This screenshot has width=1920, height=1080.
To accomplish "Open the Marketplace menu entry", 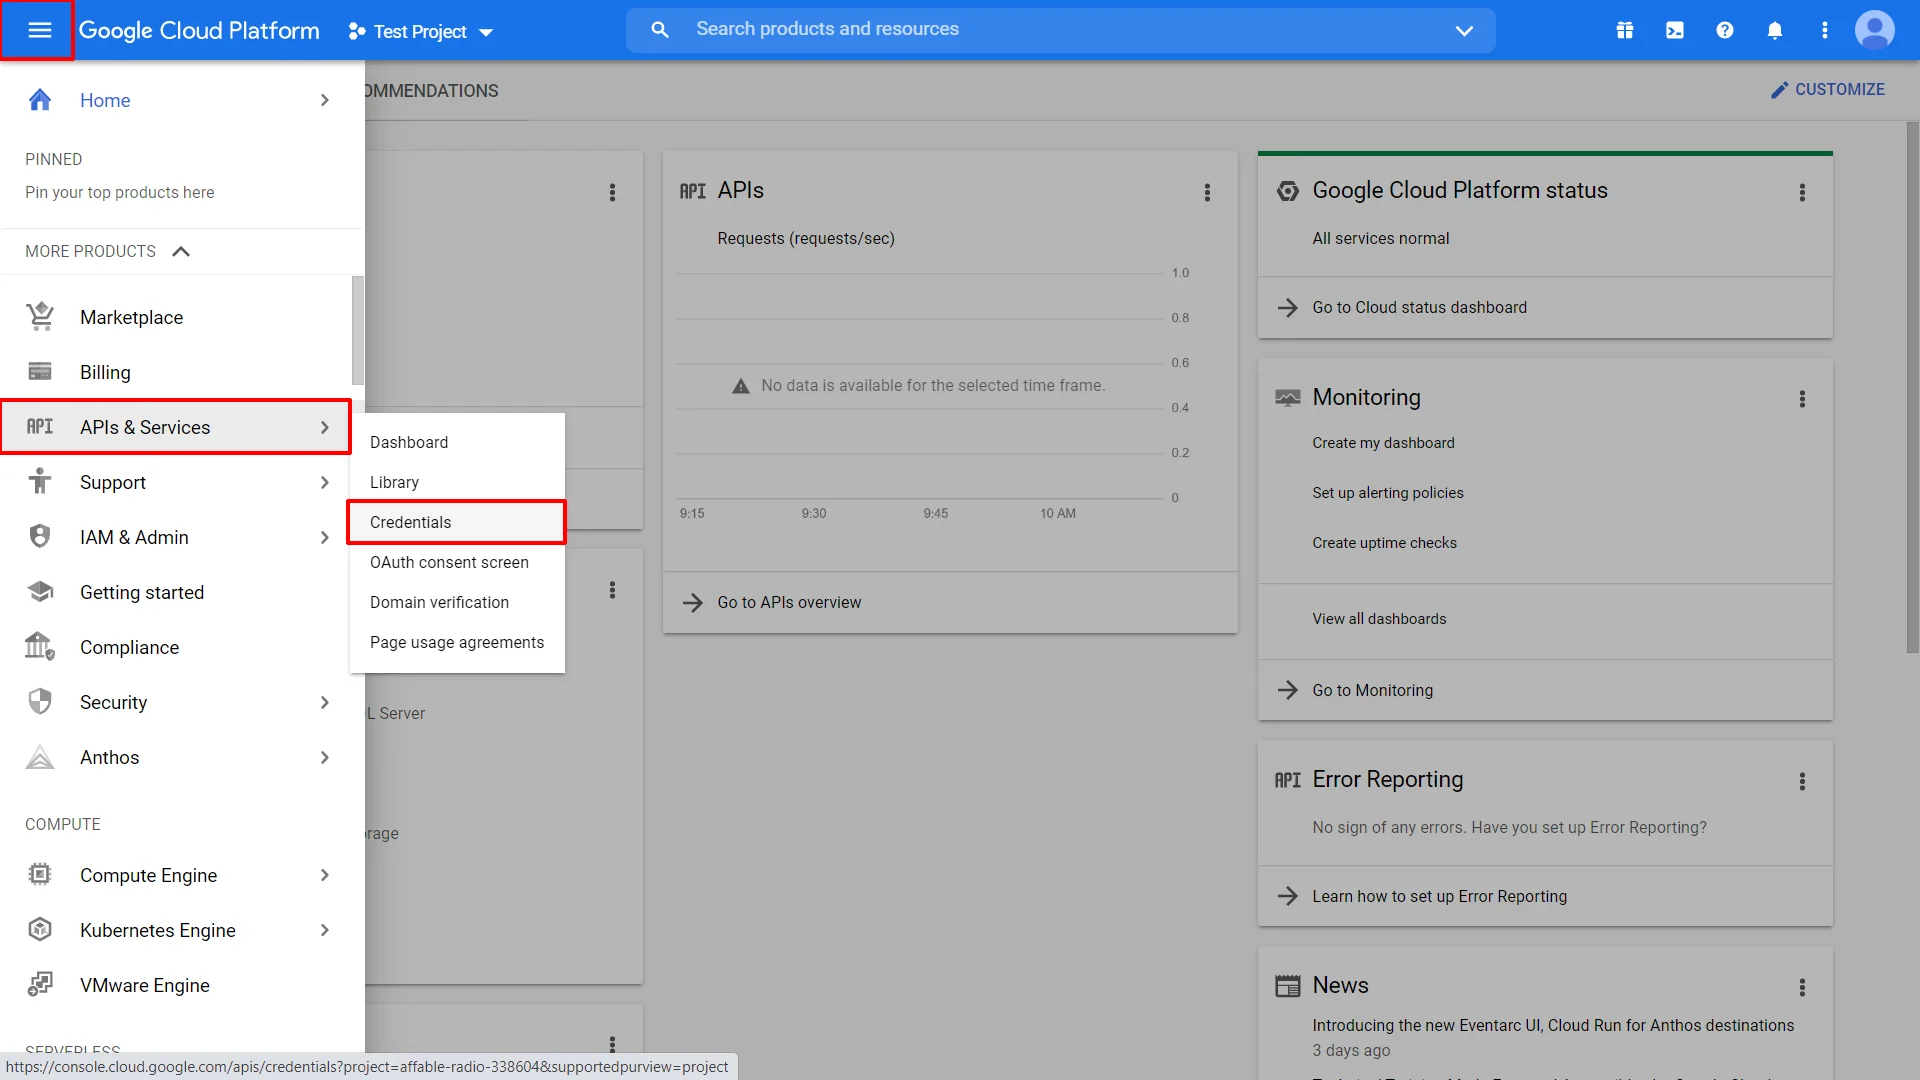I will (x=176, y=317).
